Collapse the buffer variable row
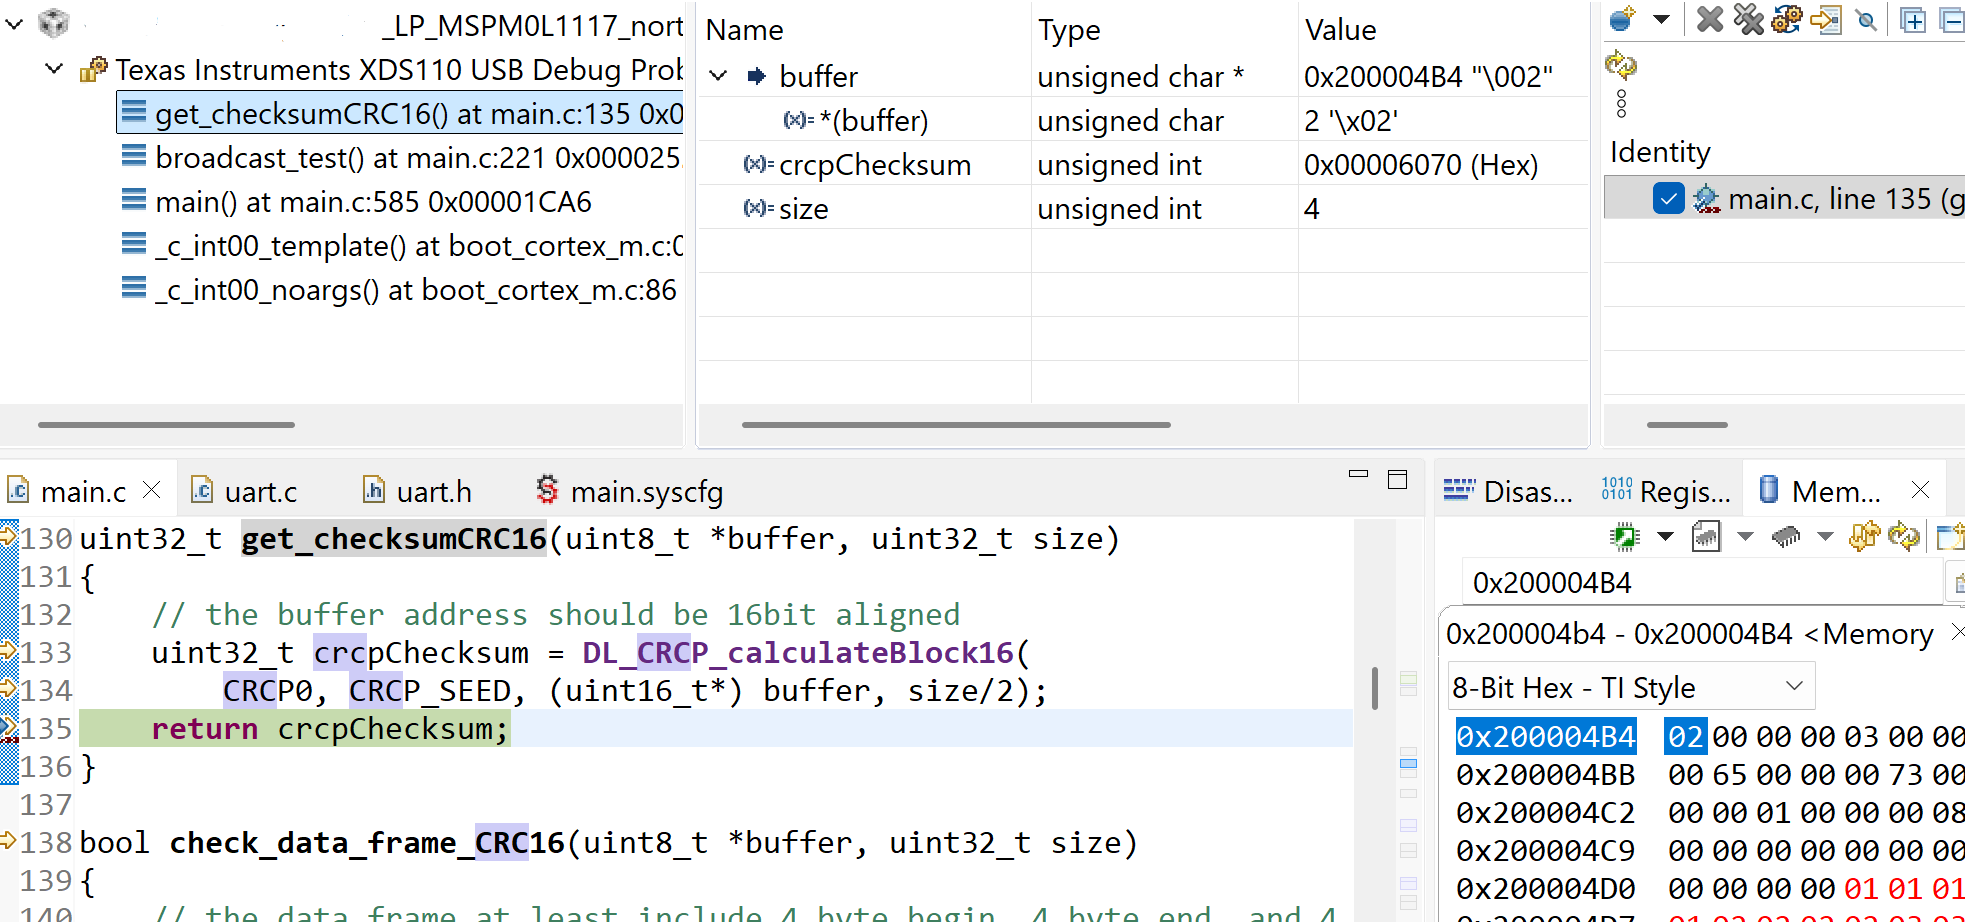The width and height of the screenshot is (1965, 922). 718,75
